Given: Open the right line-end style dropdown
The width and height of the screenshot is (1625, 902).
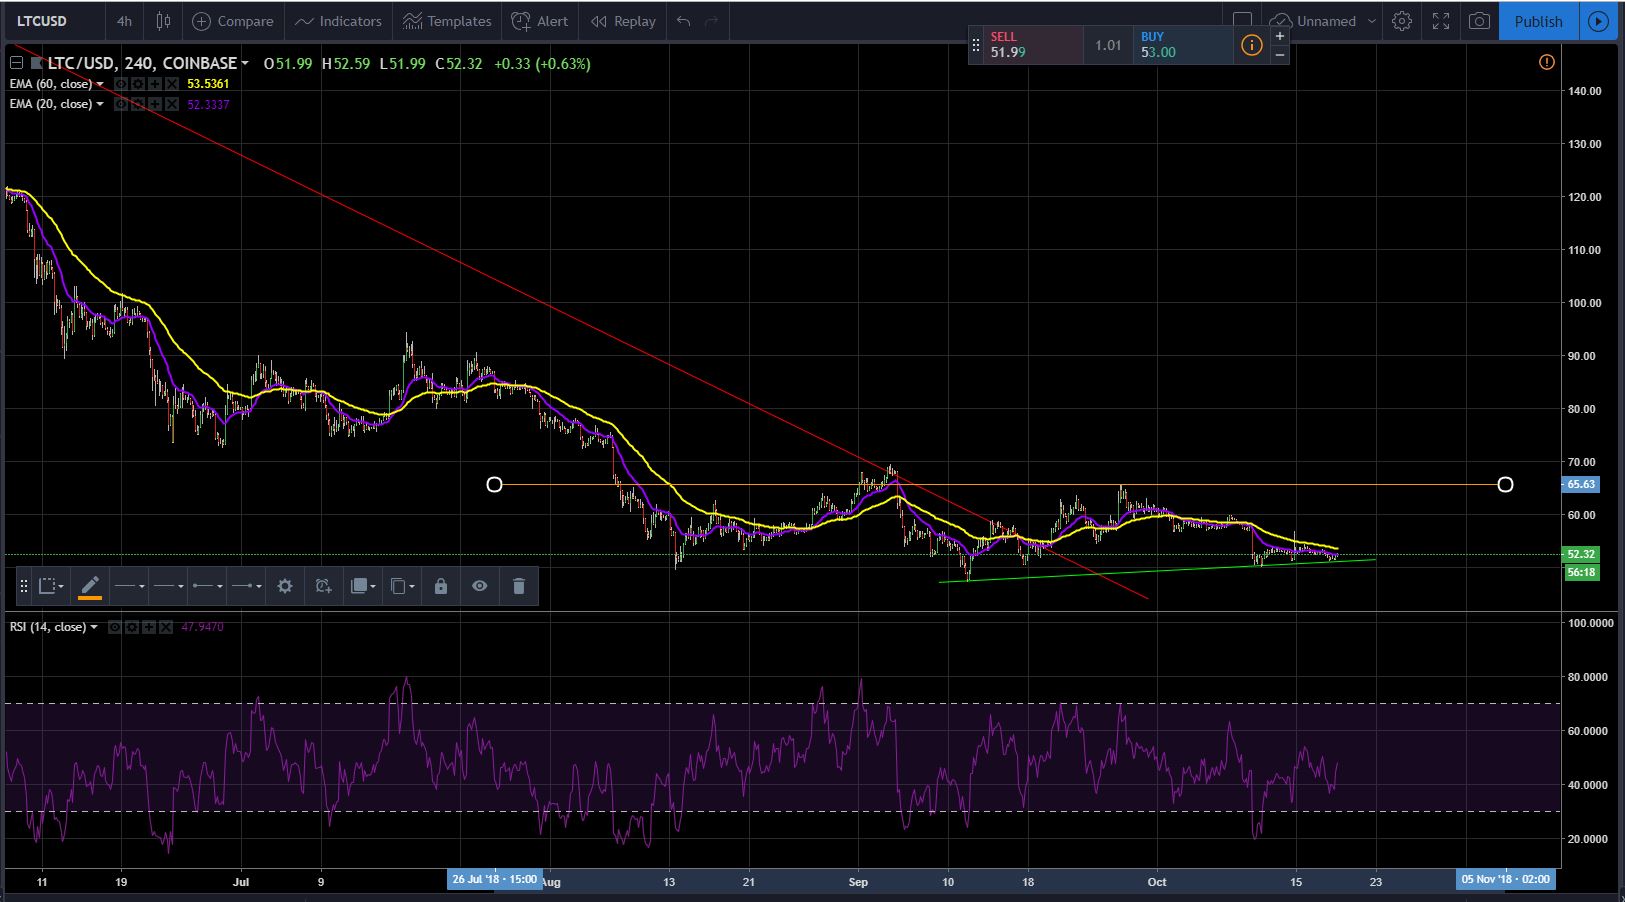Looking at the screenshot, I should coord(246,586).
